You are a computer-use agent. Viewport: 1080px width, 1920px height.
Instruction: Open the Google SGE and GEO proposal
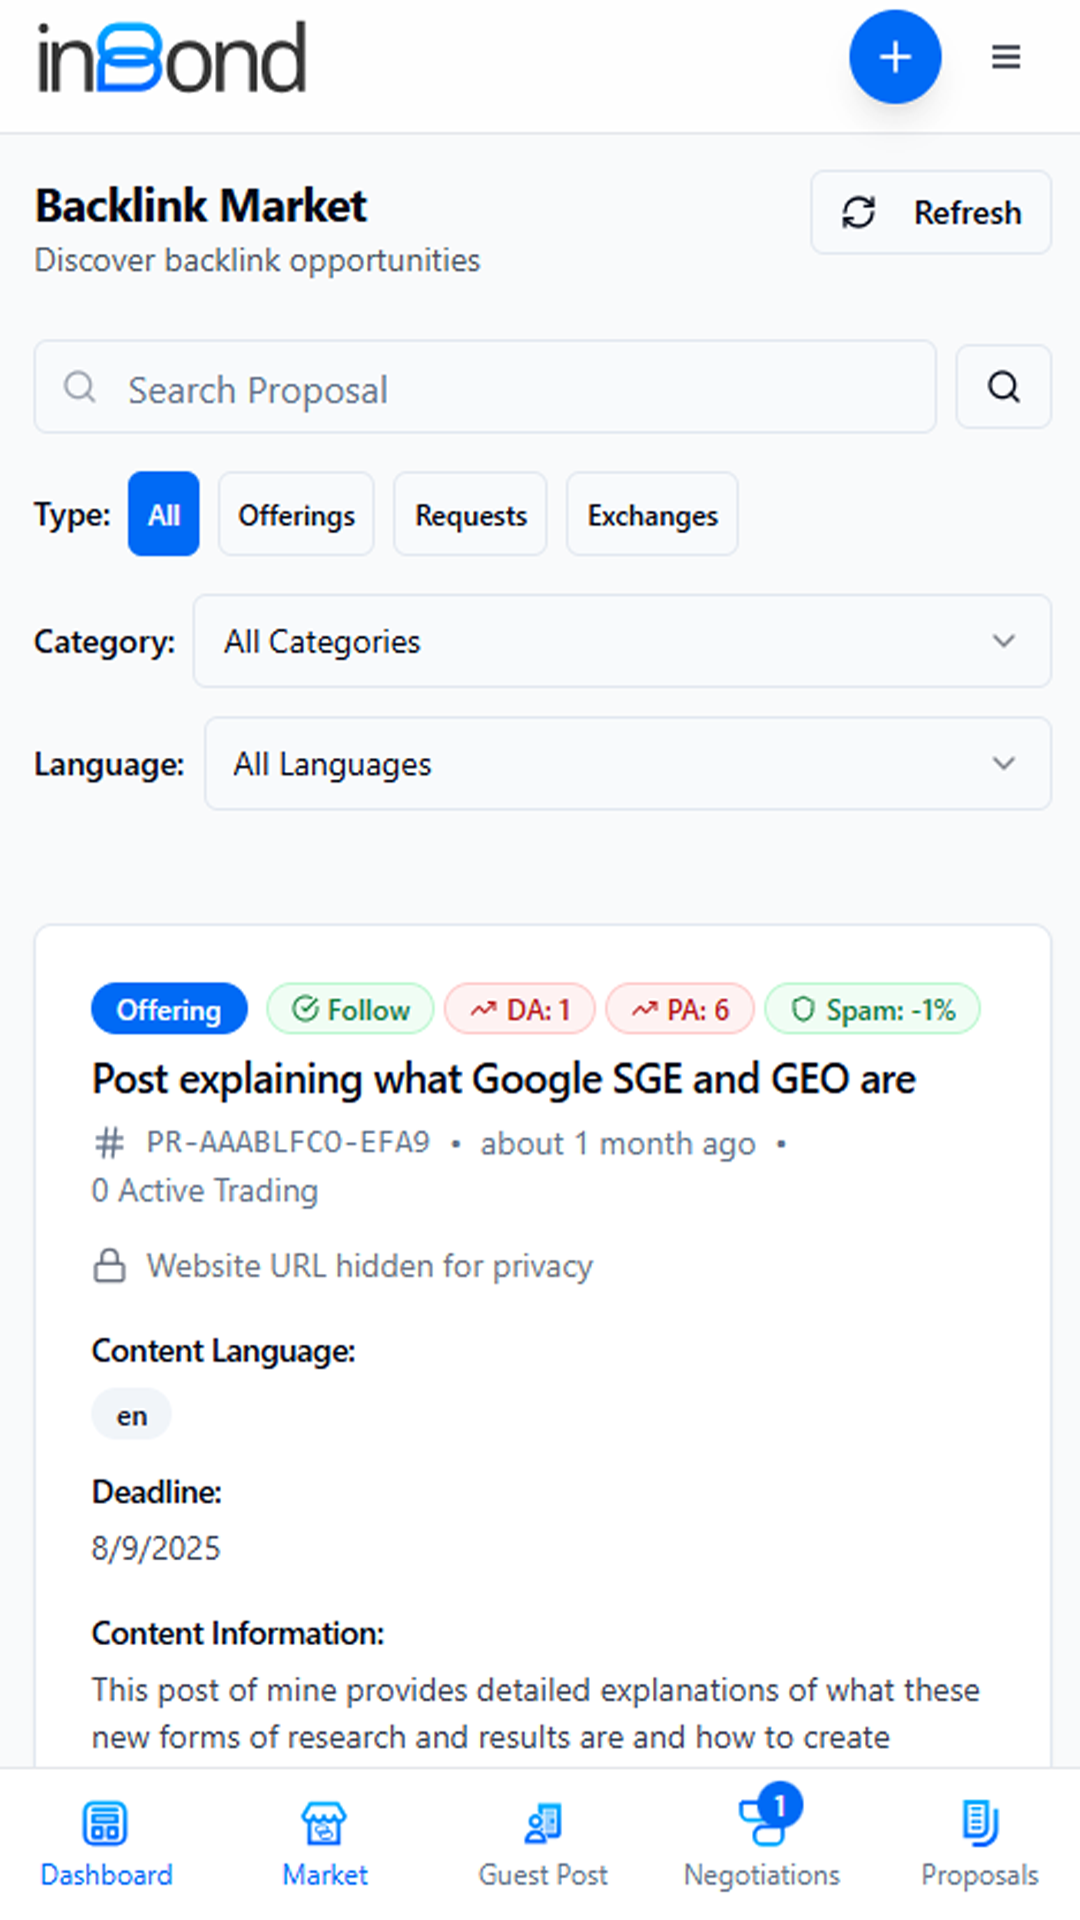tap(504, 1079)
